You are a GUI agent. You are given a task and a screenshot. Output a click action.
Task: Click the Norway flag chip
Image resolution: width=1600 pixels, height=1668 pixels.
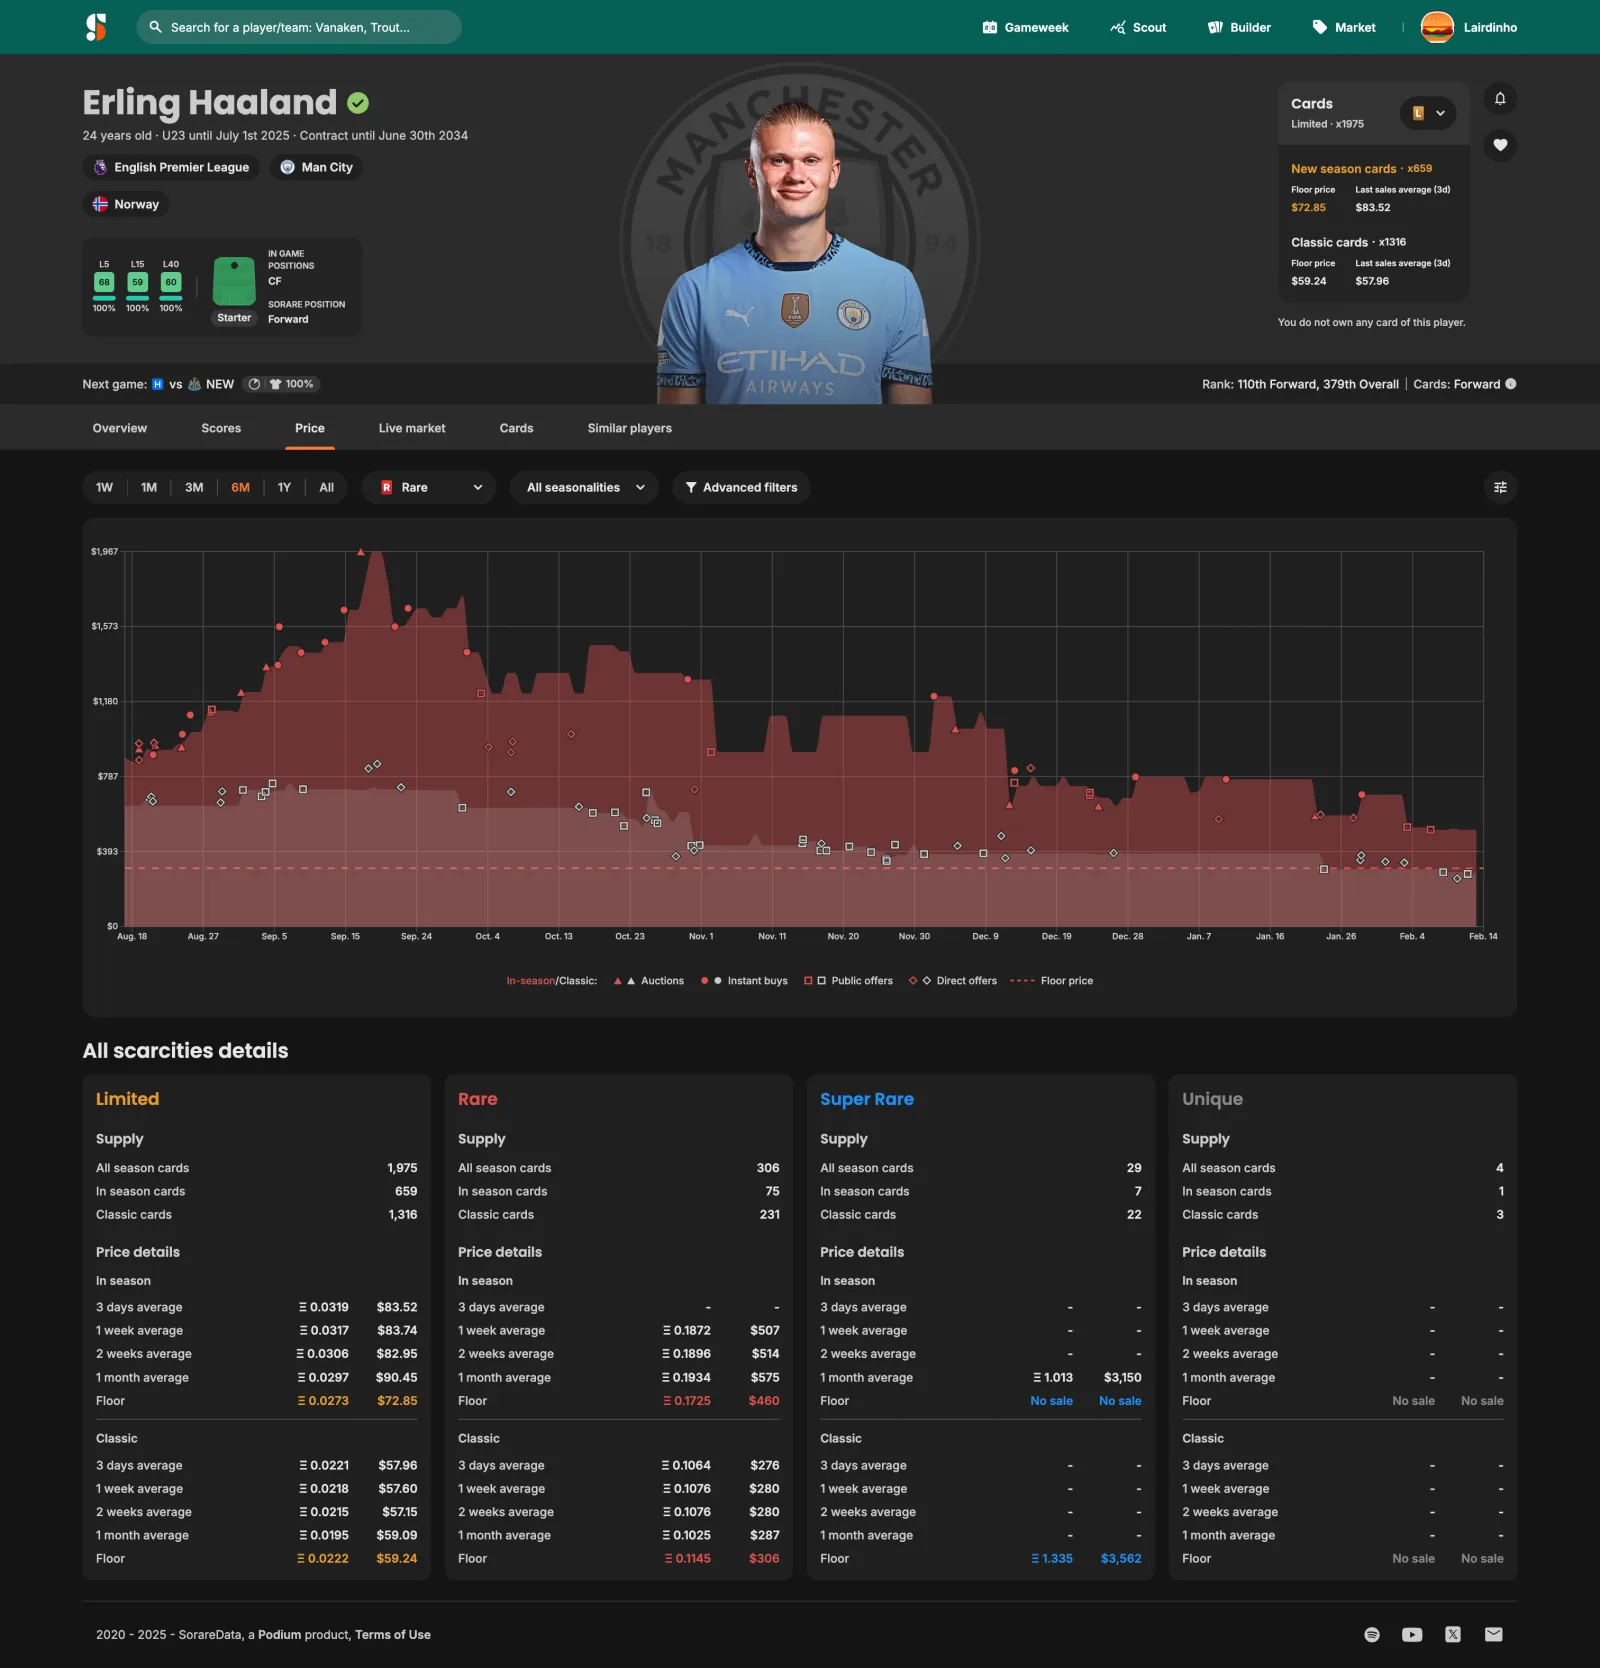click(x=126, y=204)
